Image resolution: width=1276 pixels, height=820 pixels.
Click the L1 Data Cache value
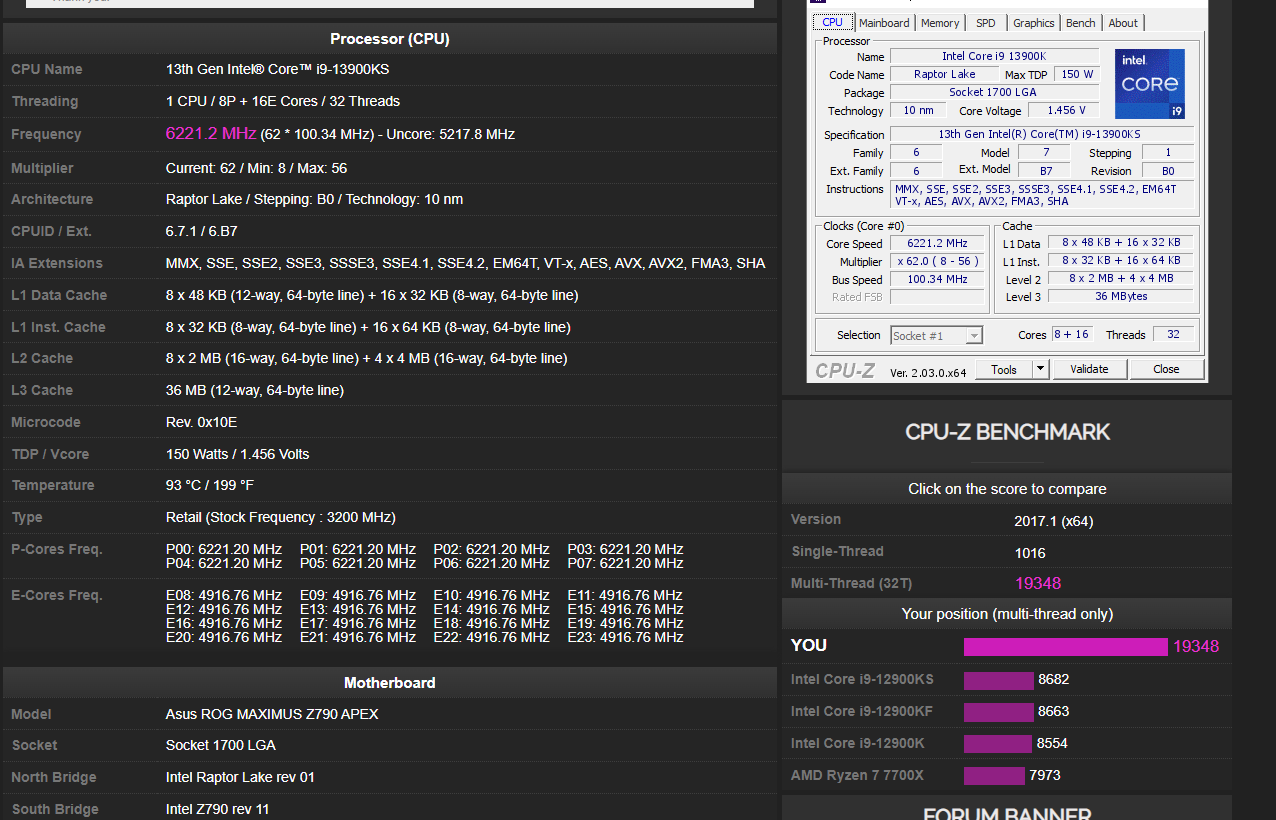372,295
